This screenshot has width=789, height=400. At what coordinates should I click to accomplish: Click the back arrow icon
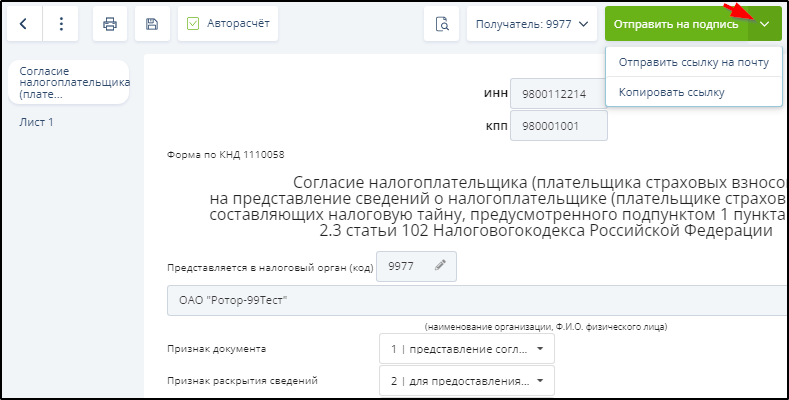coord(25,24)
